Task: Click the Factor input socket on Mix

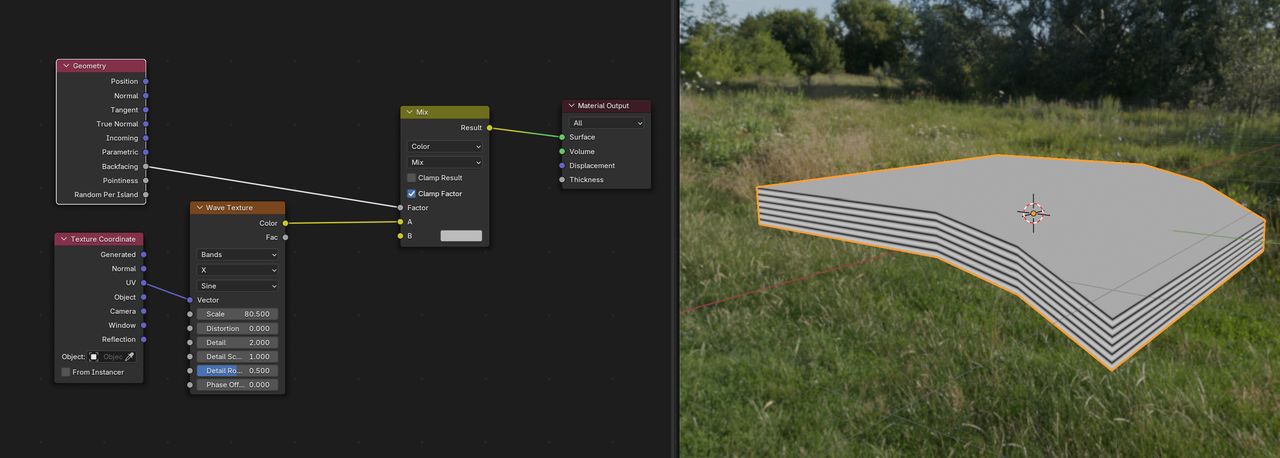Action: pos(400,208)
